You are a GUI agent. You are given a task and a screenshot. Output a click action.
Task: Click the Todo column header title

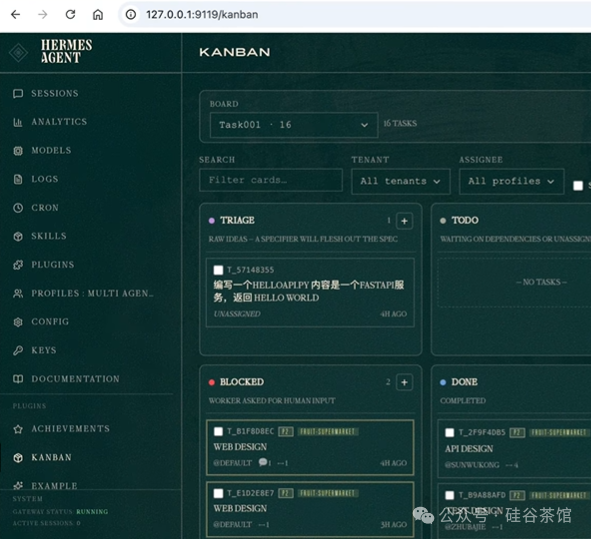(x=465, y=220)
